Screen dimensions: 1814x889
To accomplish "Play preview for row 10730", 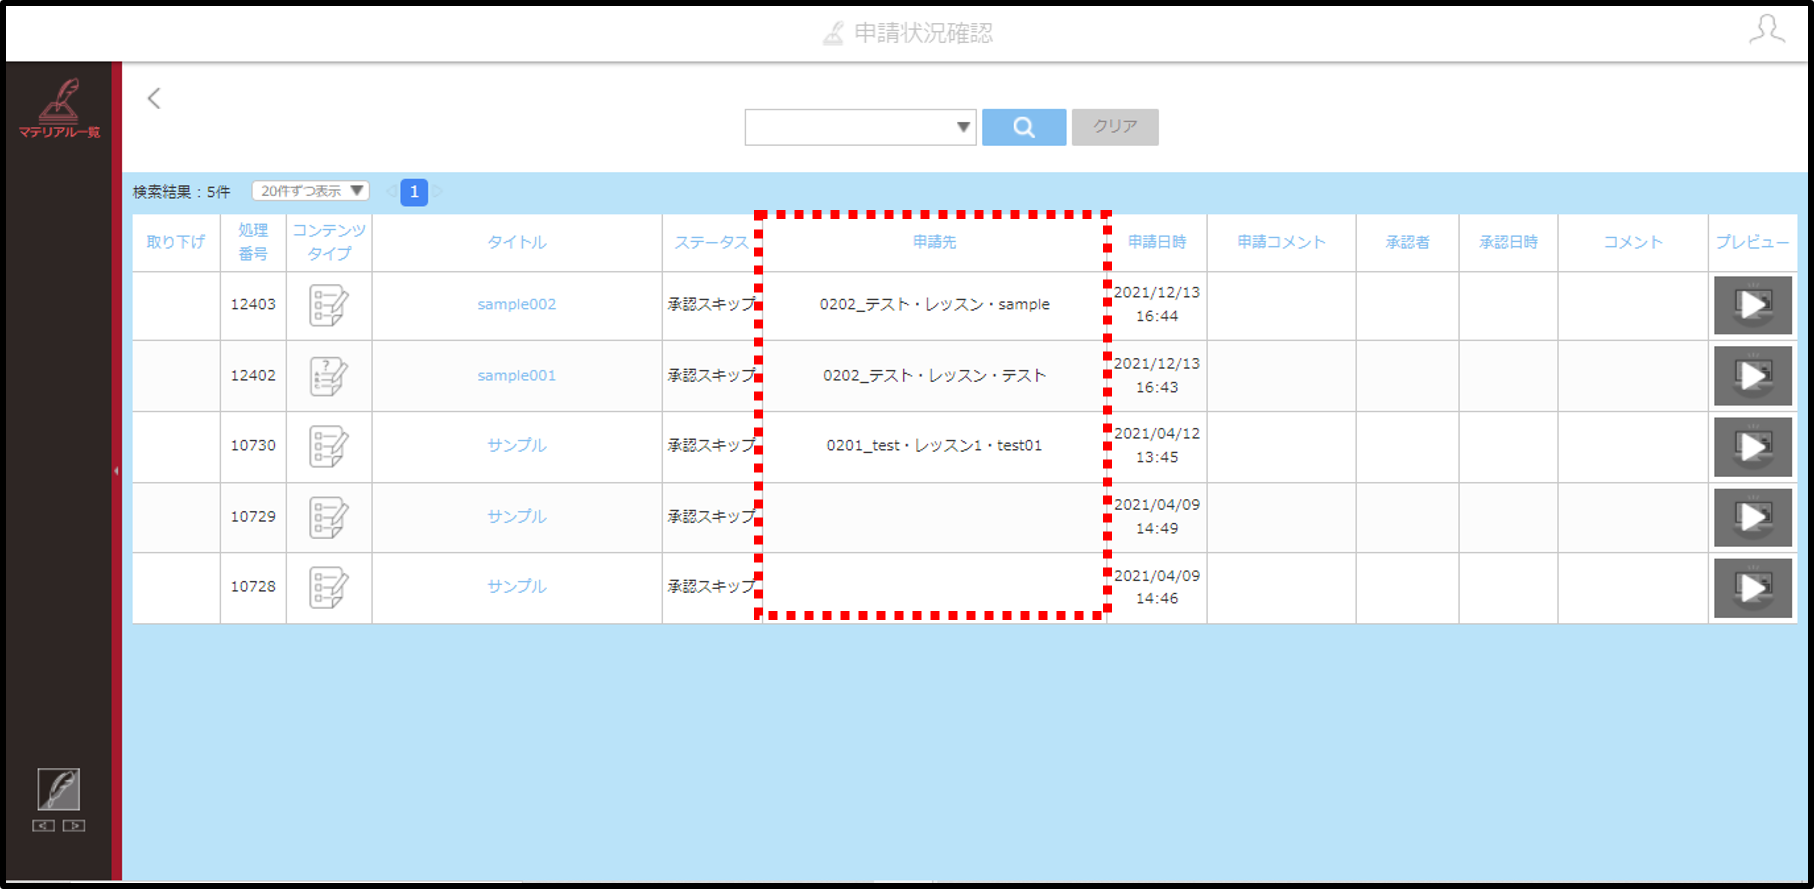I will click(1752, 446).
